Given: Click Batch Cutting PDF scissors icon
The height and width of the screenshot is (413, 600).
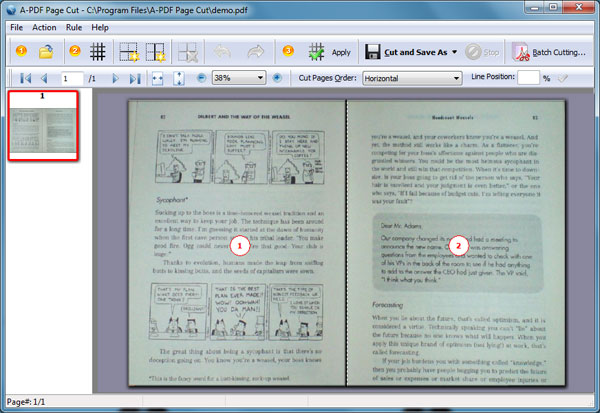Looking at the screenshot, I should tap(520, 52).
